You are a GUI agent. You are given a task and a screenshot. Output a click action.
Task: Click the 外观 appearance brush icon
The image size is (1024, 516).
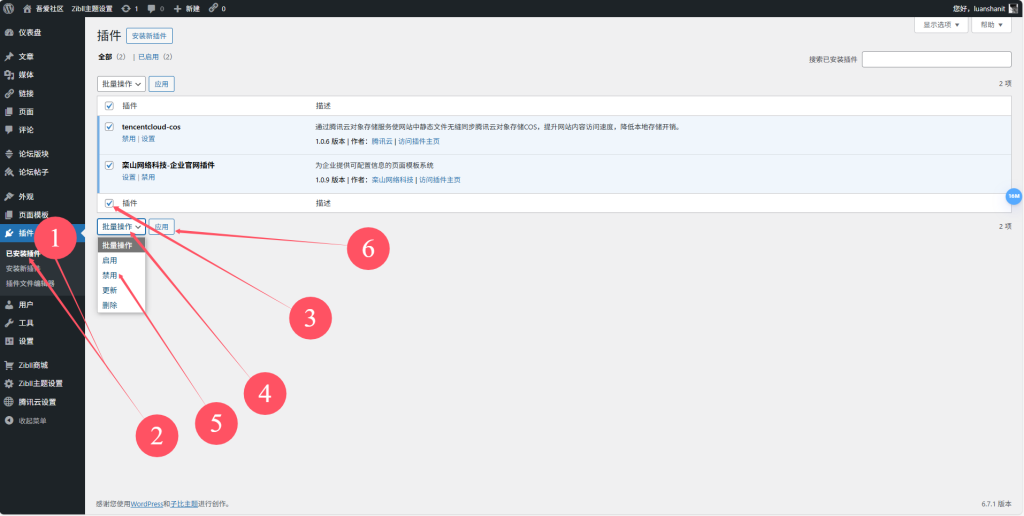[9, 197]
